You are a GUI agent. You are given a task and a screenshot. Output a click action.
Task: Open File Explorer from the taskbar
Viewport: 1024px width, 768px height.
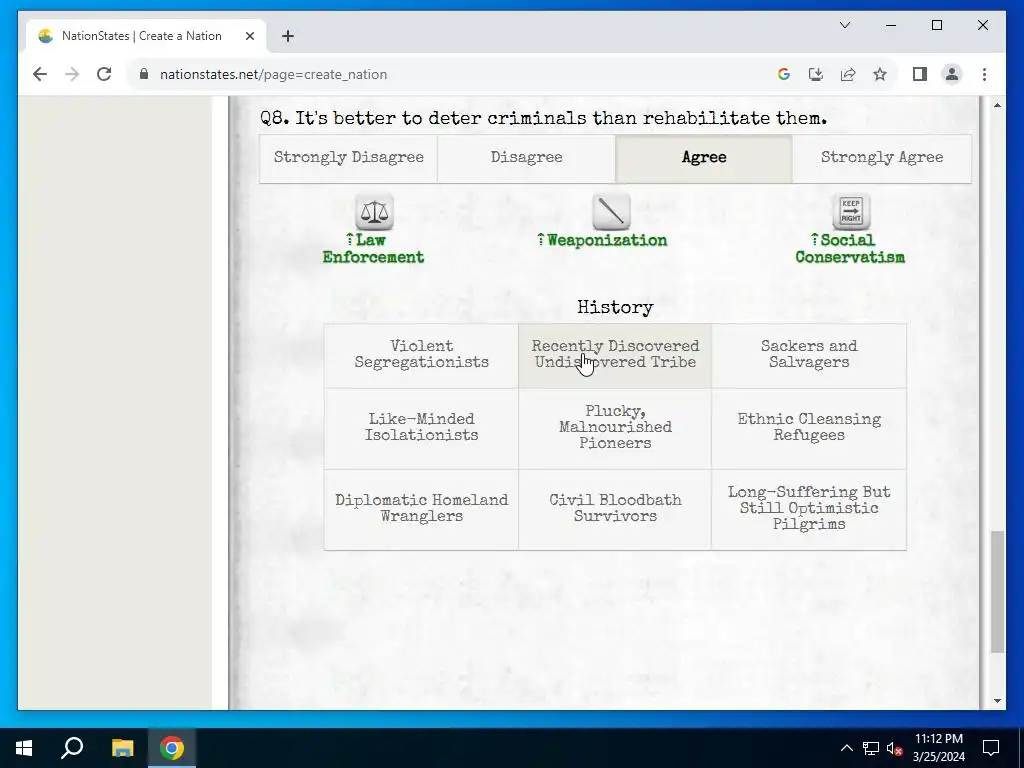click(x=122, y=748)
